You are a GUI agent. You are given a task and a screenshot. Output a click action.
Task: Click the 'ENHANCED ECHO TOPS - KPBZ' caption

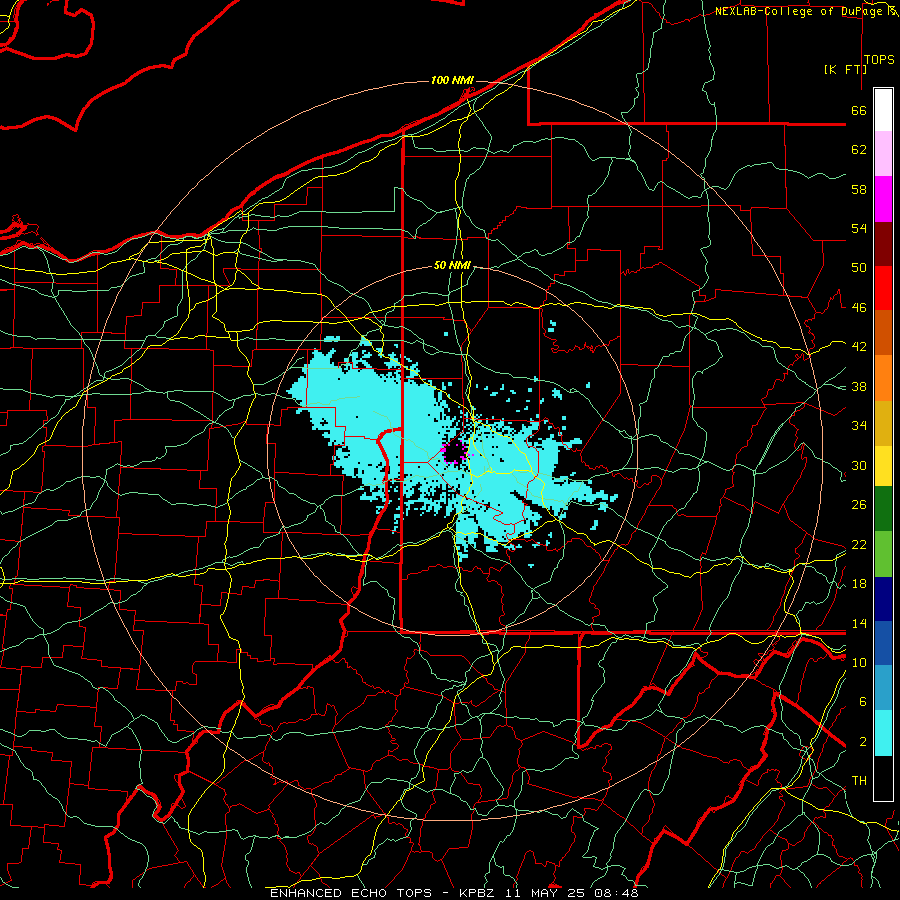(x=382, y=893)
